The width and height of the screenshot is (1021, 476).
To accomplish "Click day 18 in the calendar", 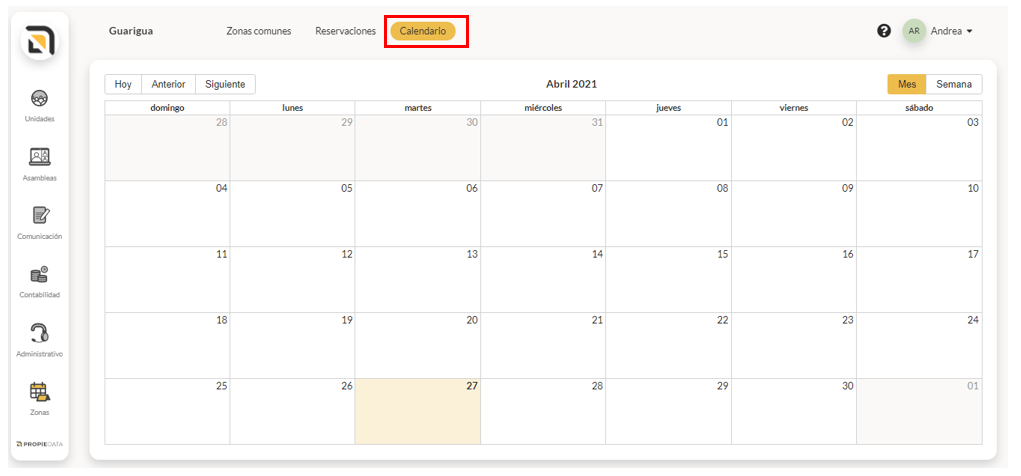I will tap(167, 345).
